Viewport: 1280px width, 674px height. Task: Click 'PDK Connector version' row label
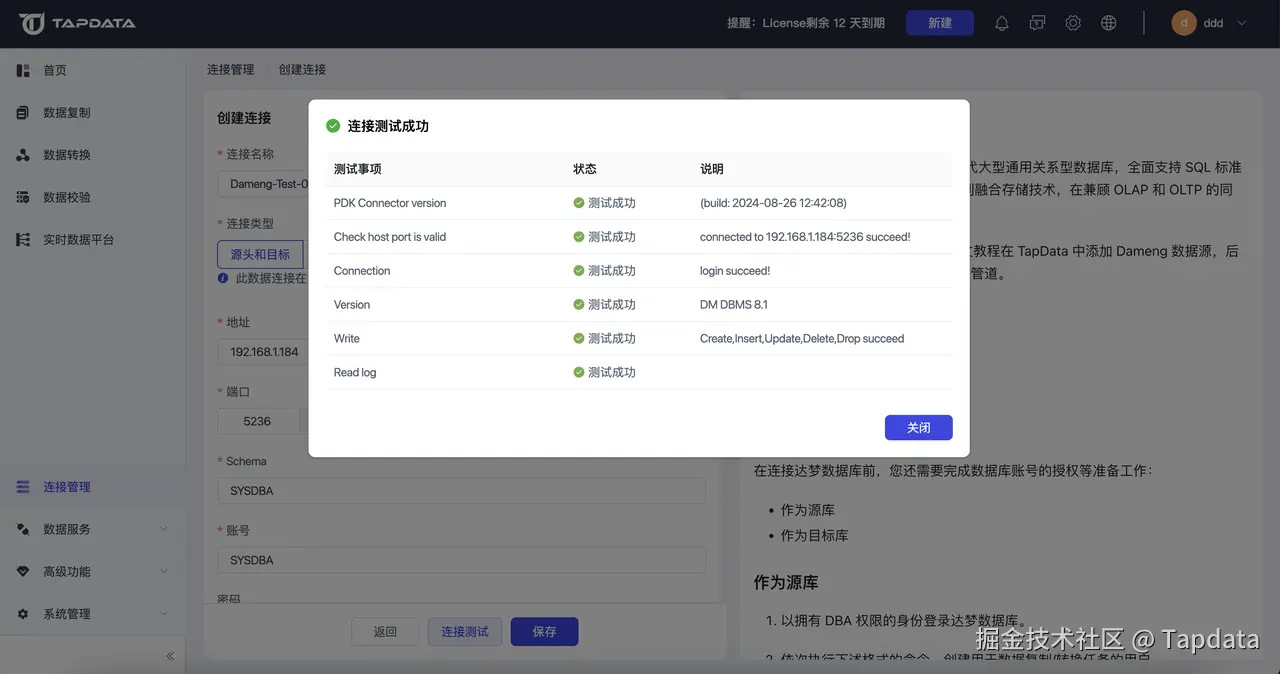click(x=390, y=203)
